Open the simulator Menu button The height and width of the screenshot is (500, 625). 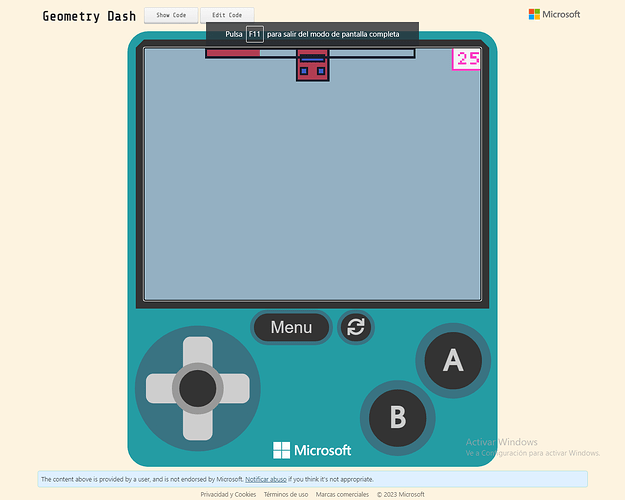tap(291, 327)
